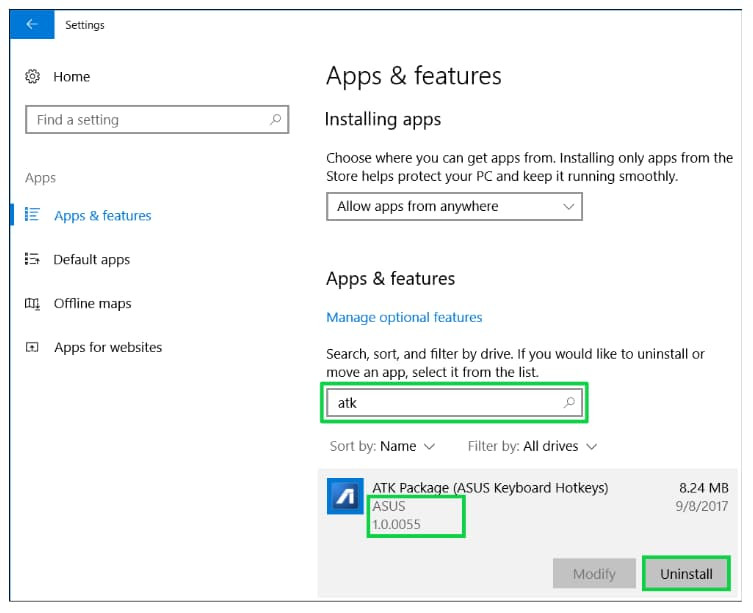Image resolution: width=753 pixels, height=613 pixels.
Task: Focus the Find a setting search field
Action: (157, 120)
